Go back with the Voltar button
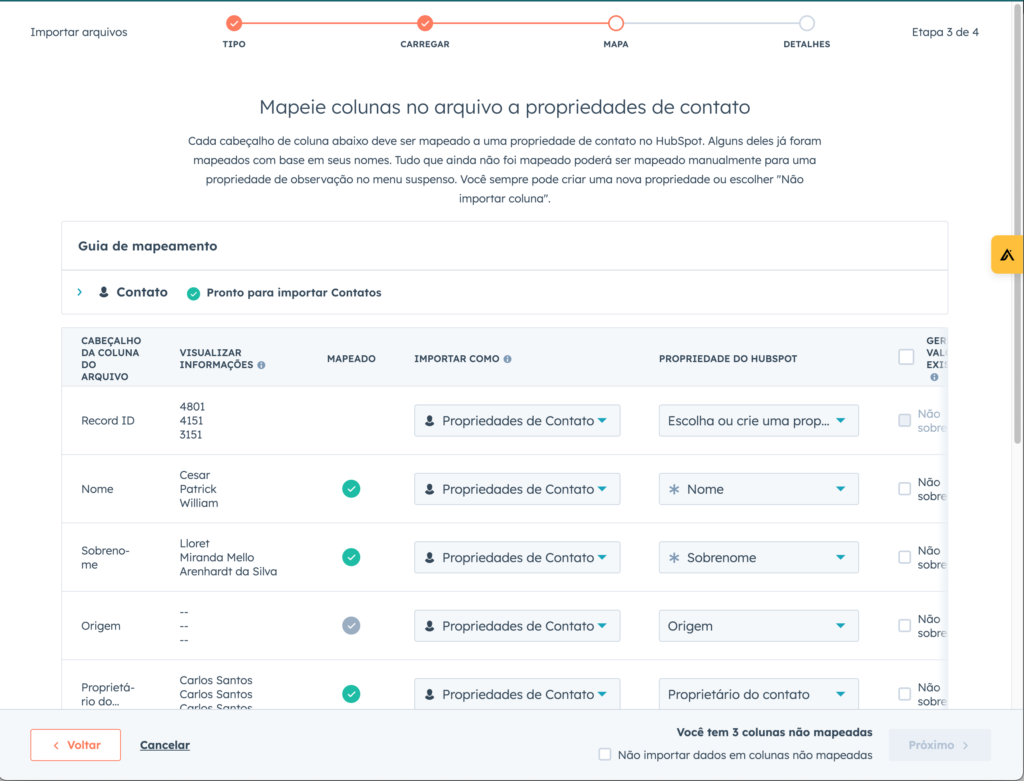This screenshot has width=1024, height=781. pyautogui.click(x=76, y=745)
